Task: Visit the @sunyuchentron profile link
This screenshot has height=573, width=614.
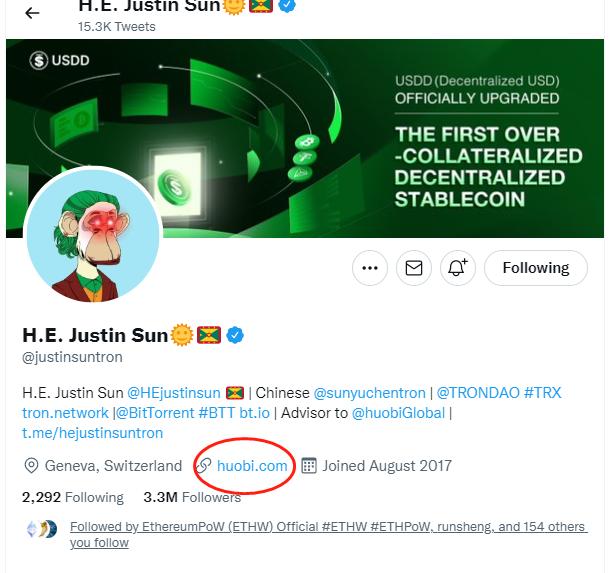Action: tap(369, 392)
